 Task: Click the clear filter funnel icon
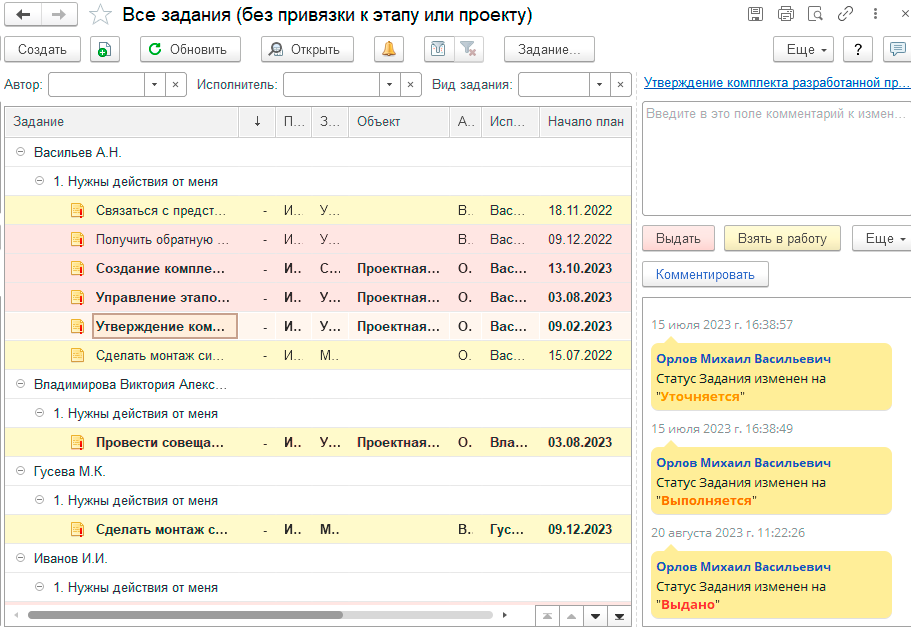coord(466,50)
